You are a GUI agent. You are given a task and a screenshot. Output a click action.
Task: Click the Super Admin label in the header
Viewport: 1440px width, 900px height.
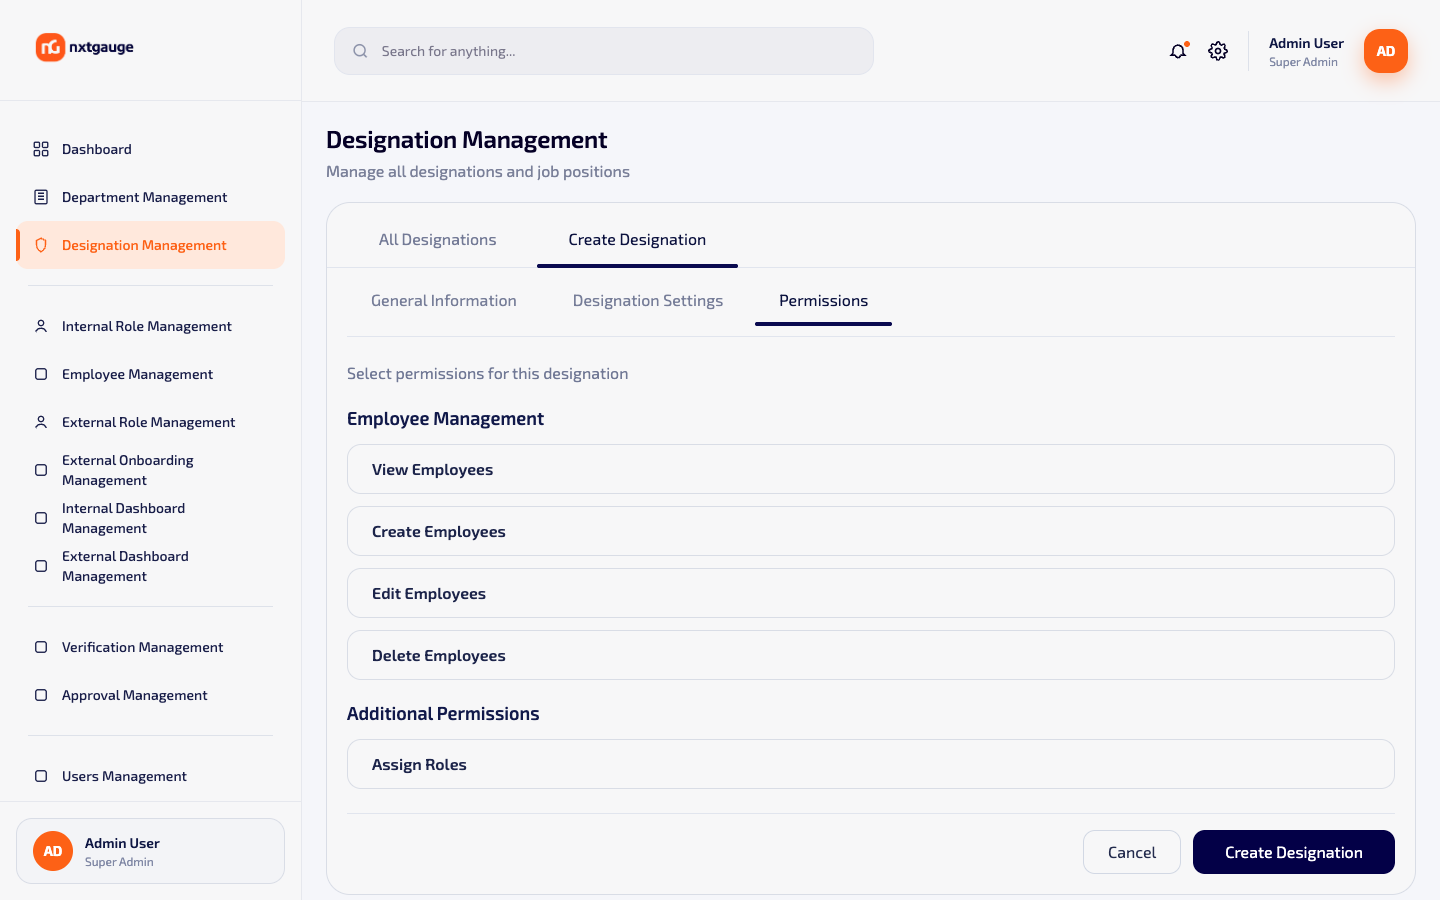click(1303, 62)
